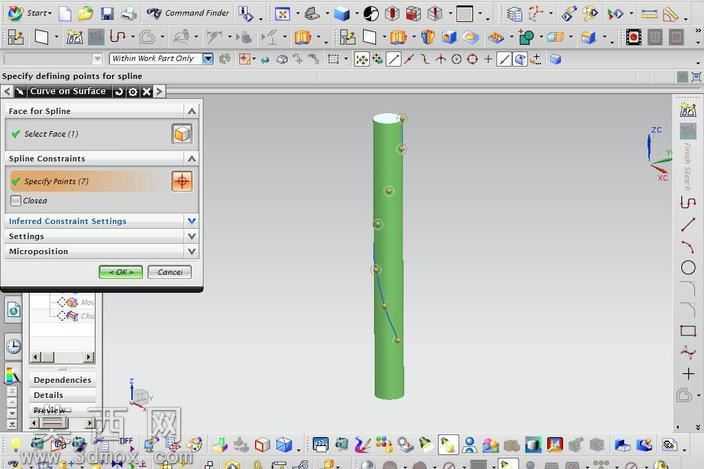The width and height of the screenshot is (704, 469).
Task: Open the selection scope dropdown
Action: point(207,58)
